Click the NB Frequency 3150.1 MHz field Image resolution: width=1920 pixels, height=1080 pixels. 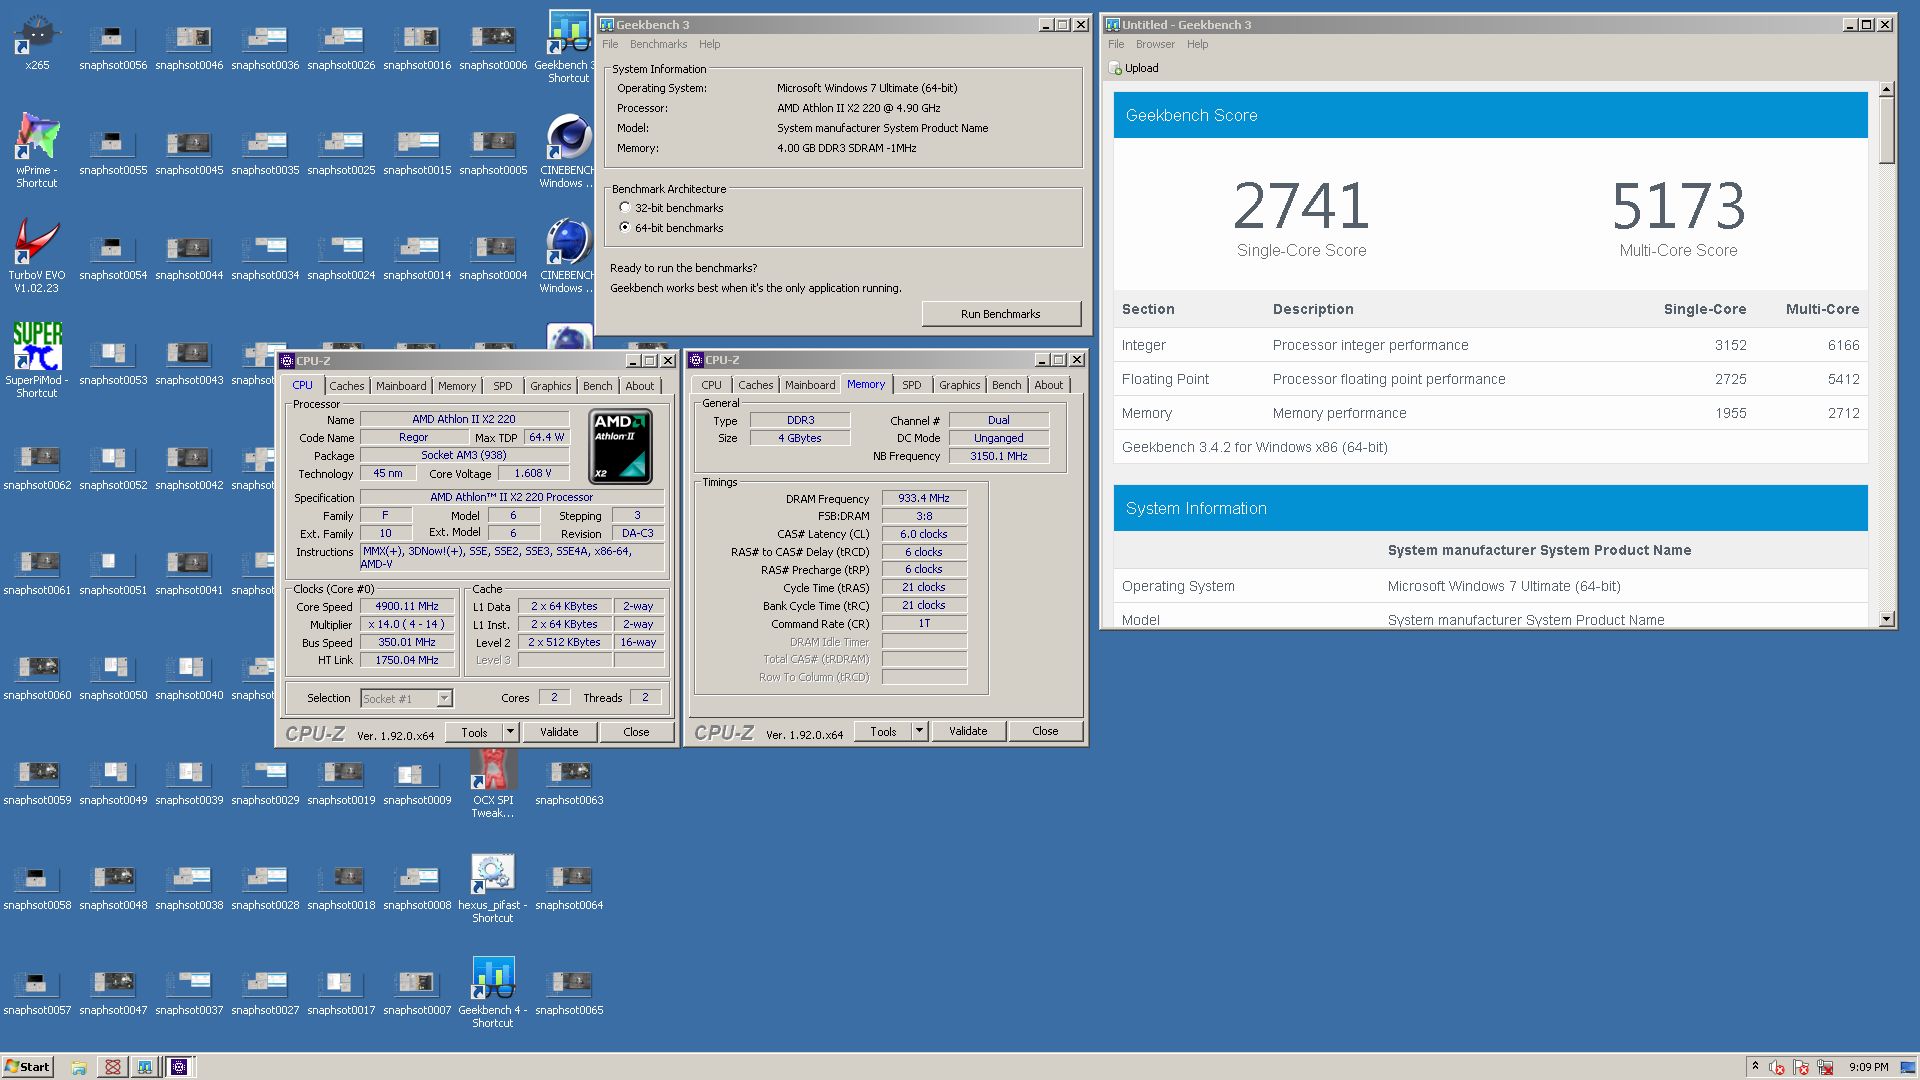pyautogui.click(x=999, y=456)
